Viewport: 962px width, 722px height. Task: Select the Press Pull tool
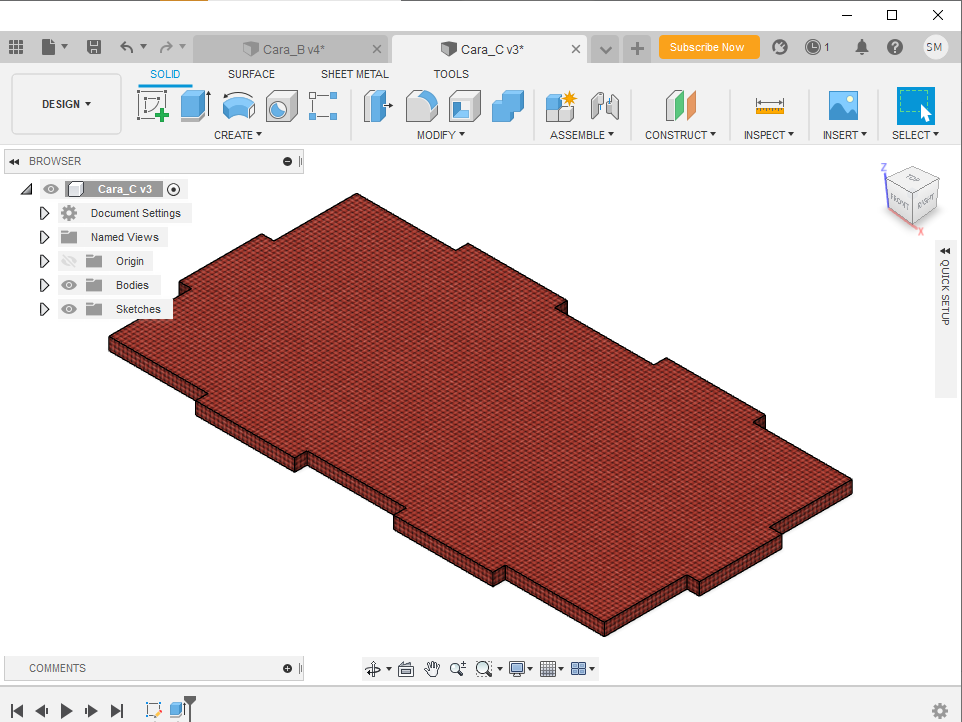[x=378, y=106]
